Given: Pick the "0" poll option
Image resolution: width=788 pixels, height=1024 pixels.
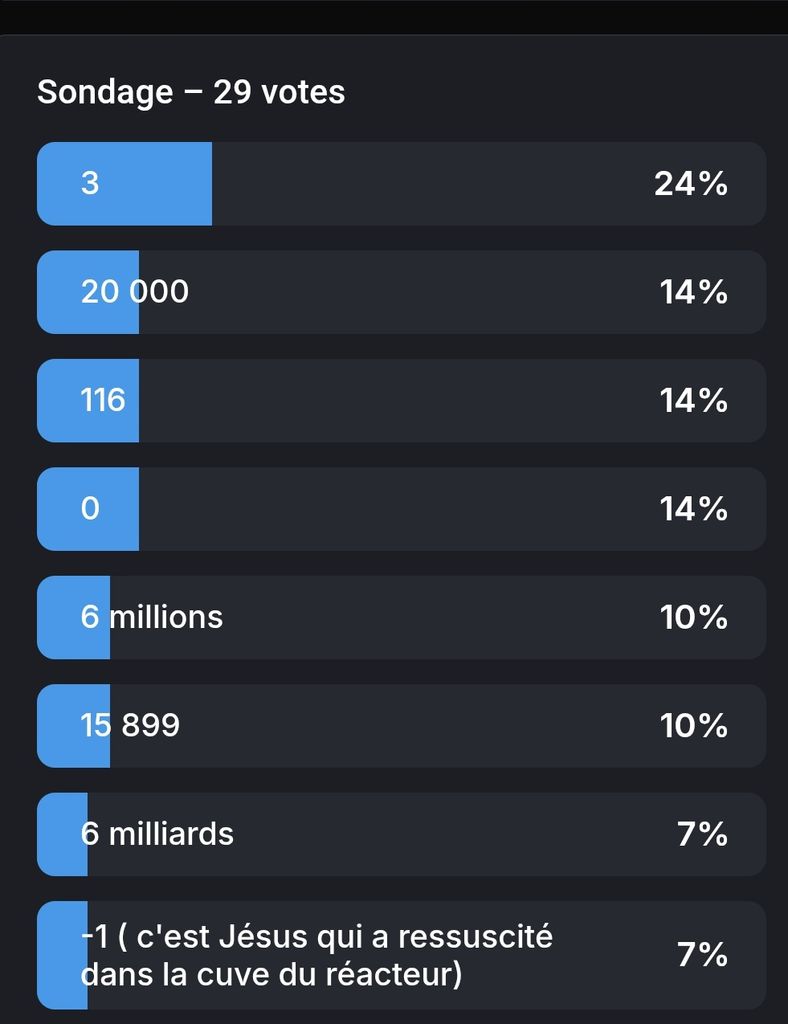Looking at the screenshot, I should pyautogui.click(x=90, y=509).
